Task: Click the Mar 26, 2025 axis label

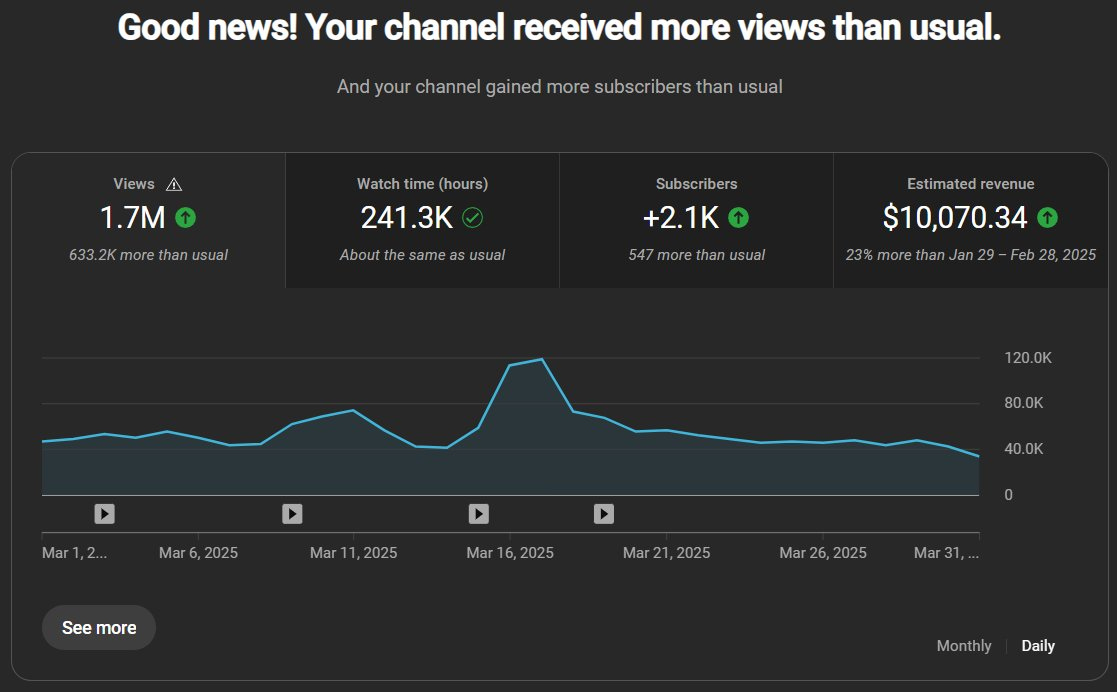Action: 823,553
